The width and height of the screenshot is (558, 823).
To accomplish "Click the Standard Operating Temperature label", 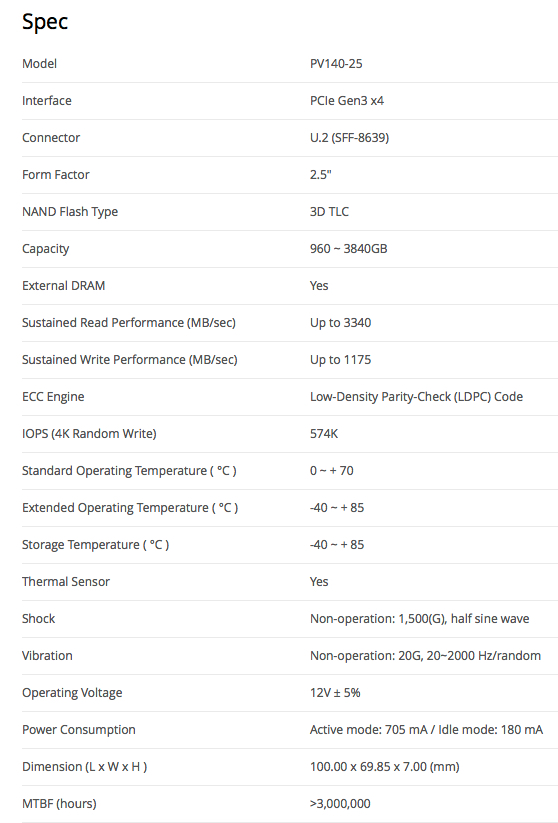I will pyautogui.click(x=129, y=471).
